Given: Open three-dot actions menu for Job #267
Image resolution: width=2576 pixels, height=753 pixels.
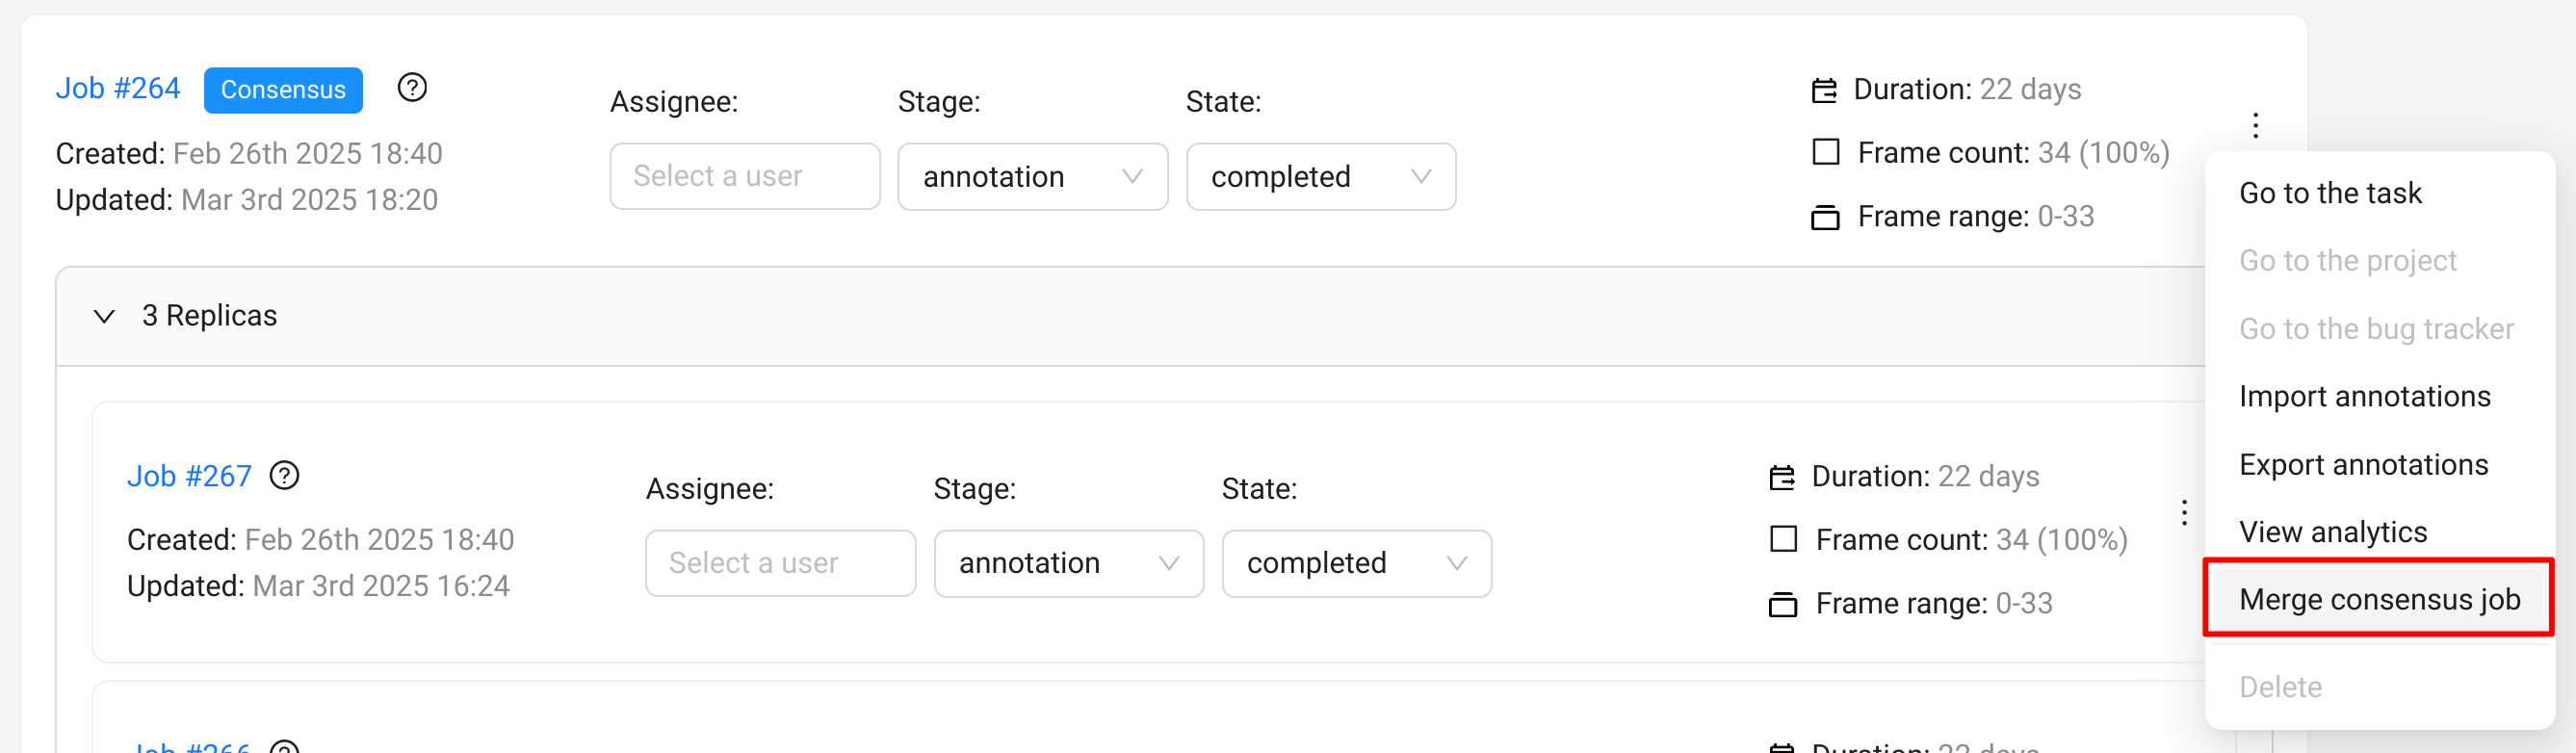Looking at the screenshot, I should 2184,512.
